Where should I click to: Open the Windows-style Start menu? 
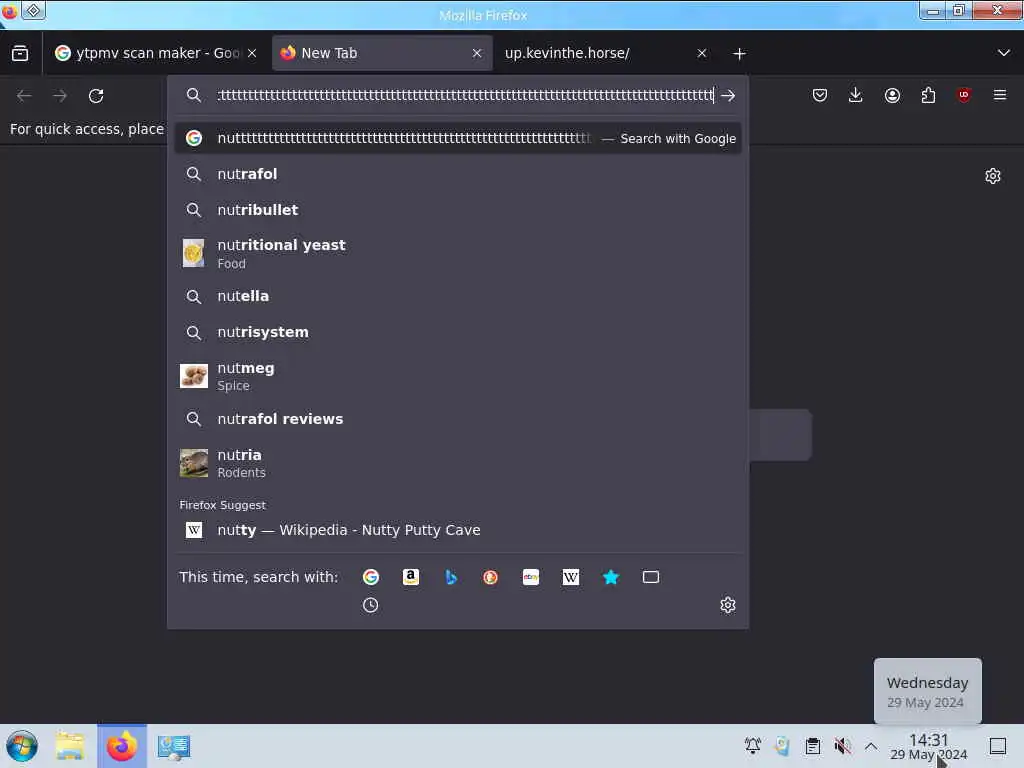(22, 746)
